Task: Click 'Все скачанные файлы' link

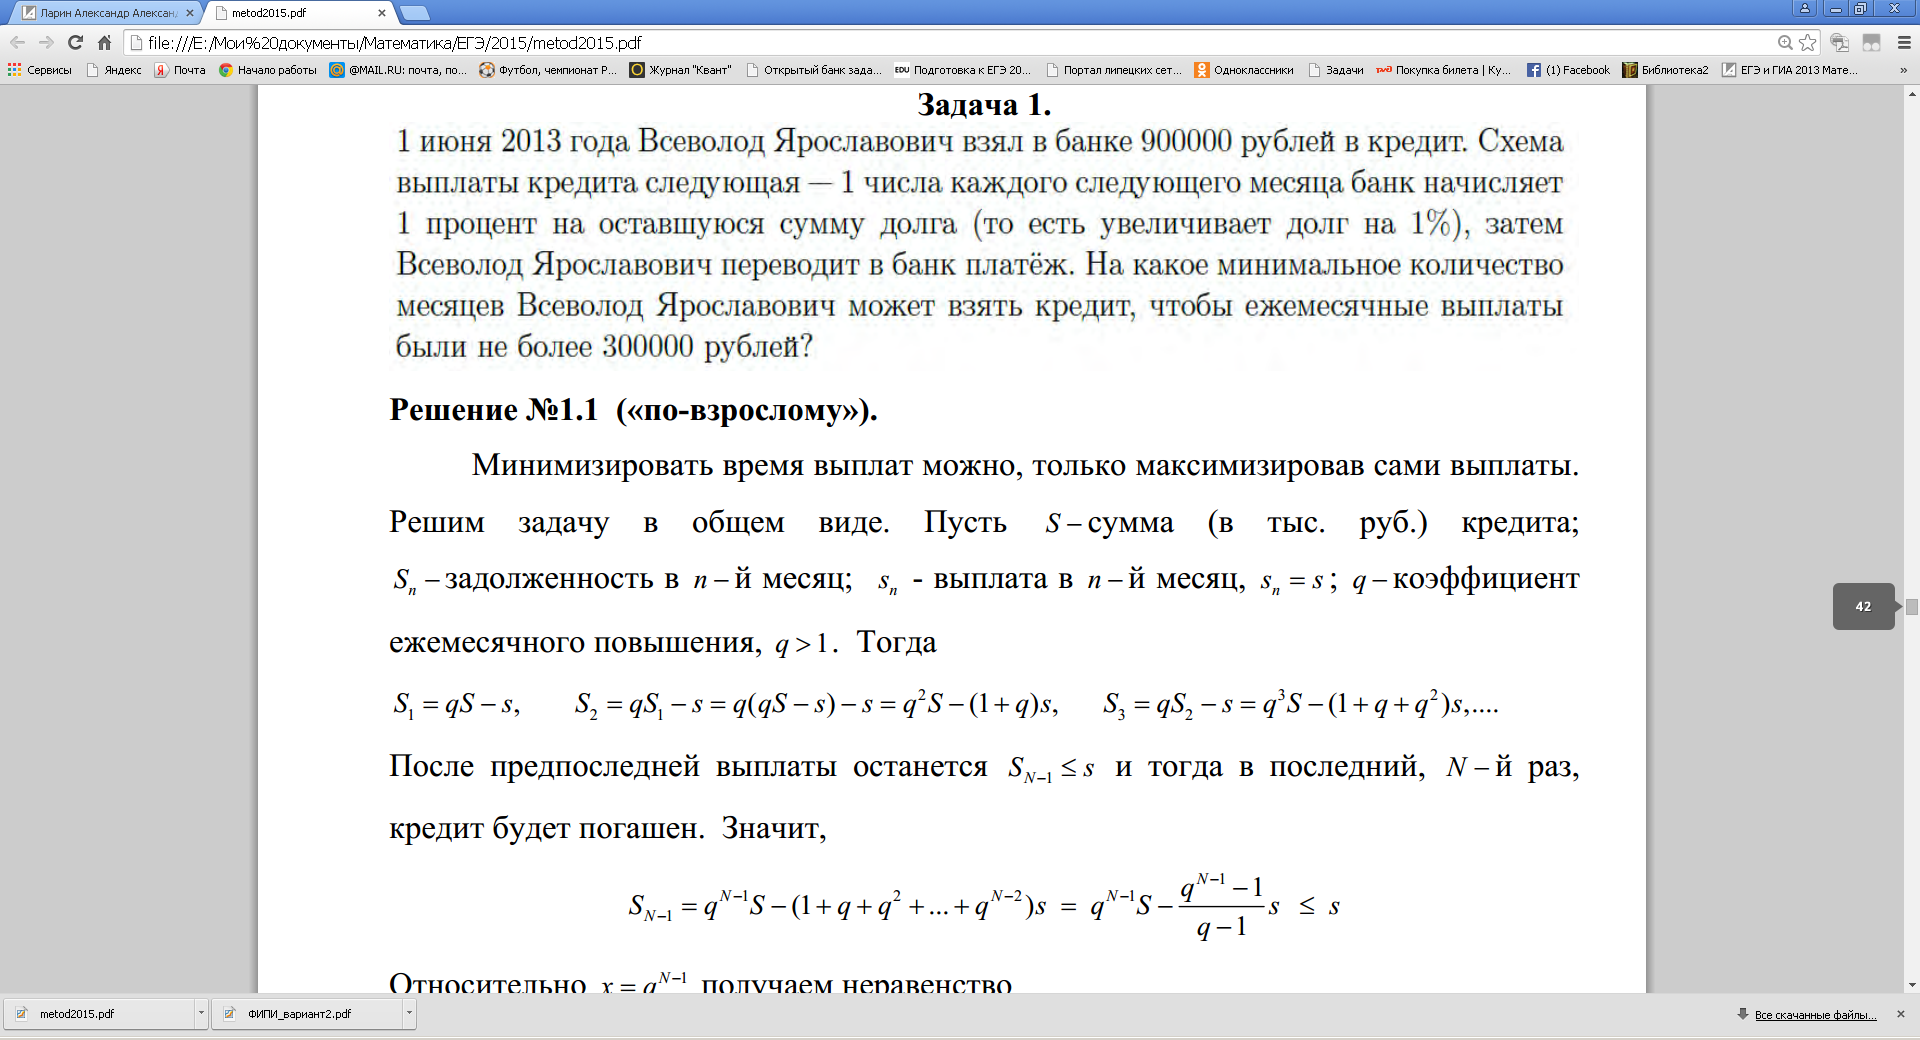Action: 1815,1014
